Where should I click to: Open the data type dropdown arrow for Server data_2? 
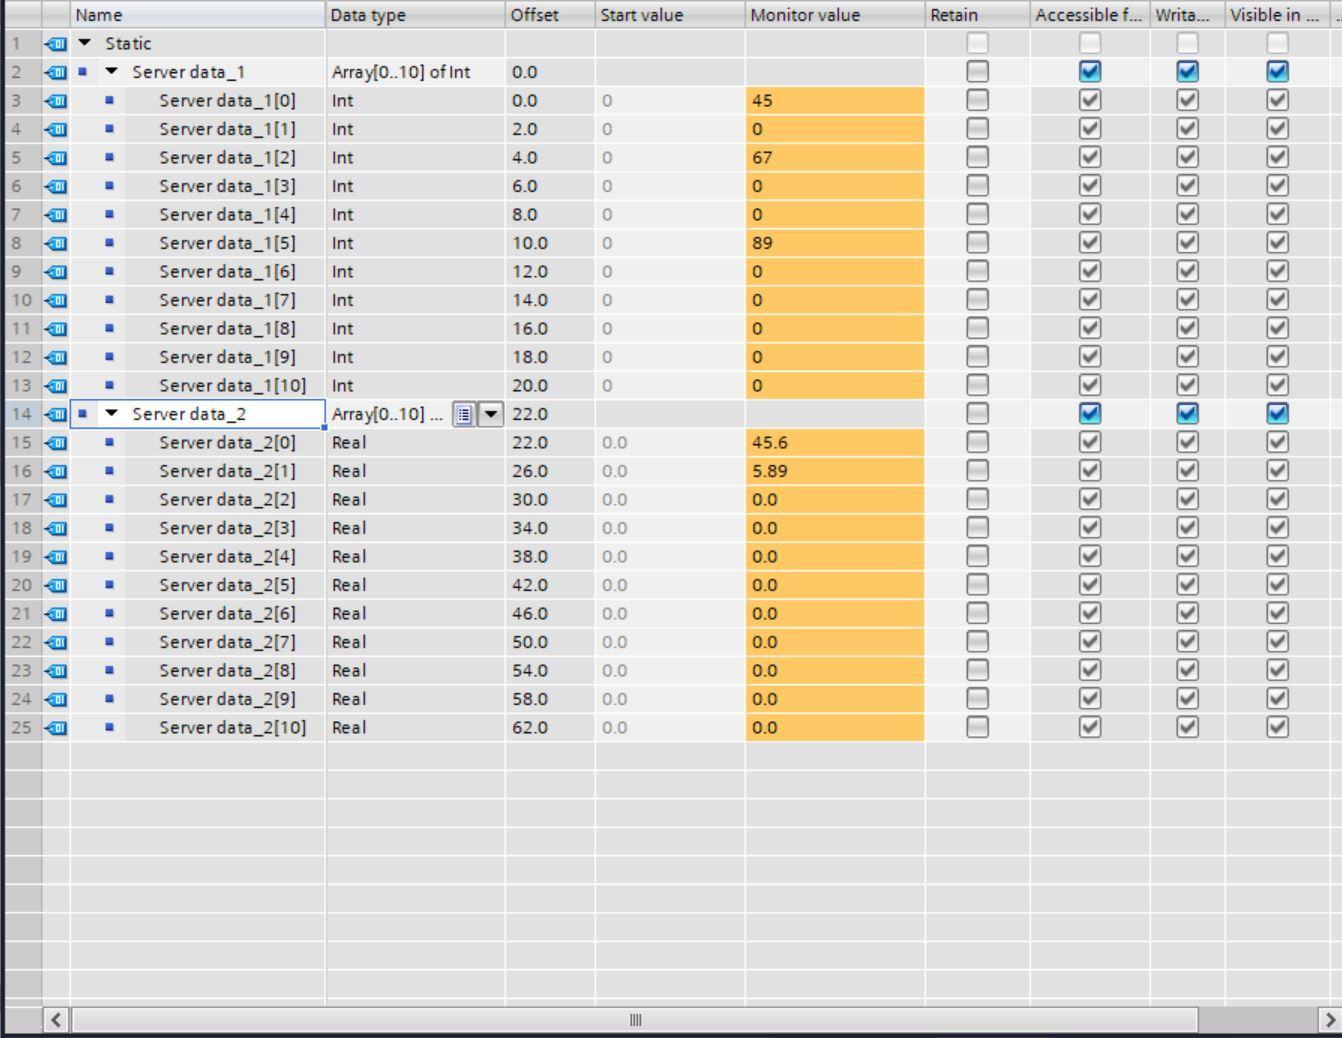click(x=491, y=414)
